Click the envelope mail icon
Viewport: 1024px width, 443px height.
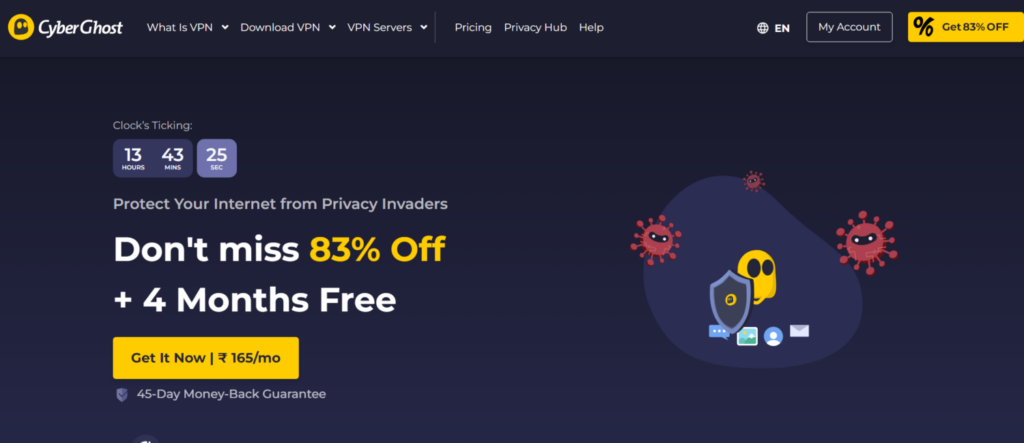pyautogui.click(x=799, y=331)
